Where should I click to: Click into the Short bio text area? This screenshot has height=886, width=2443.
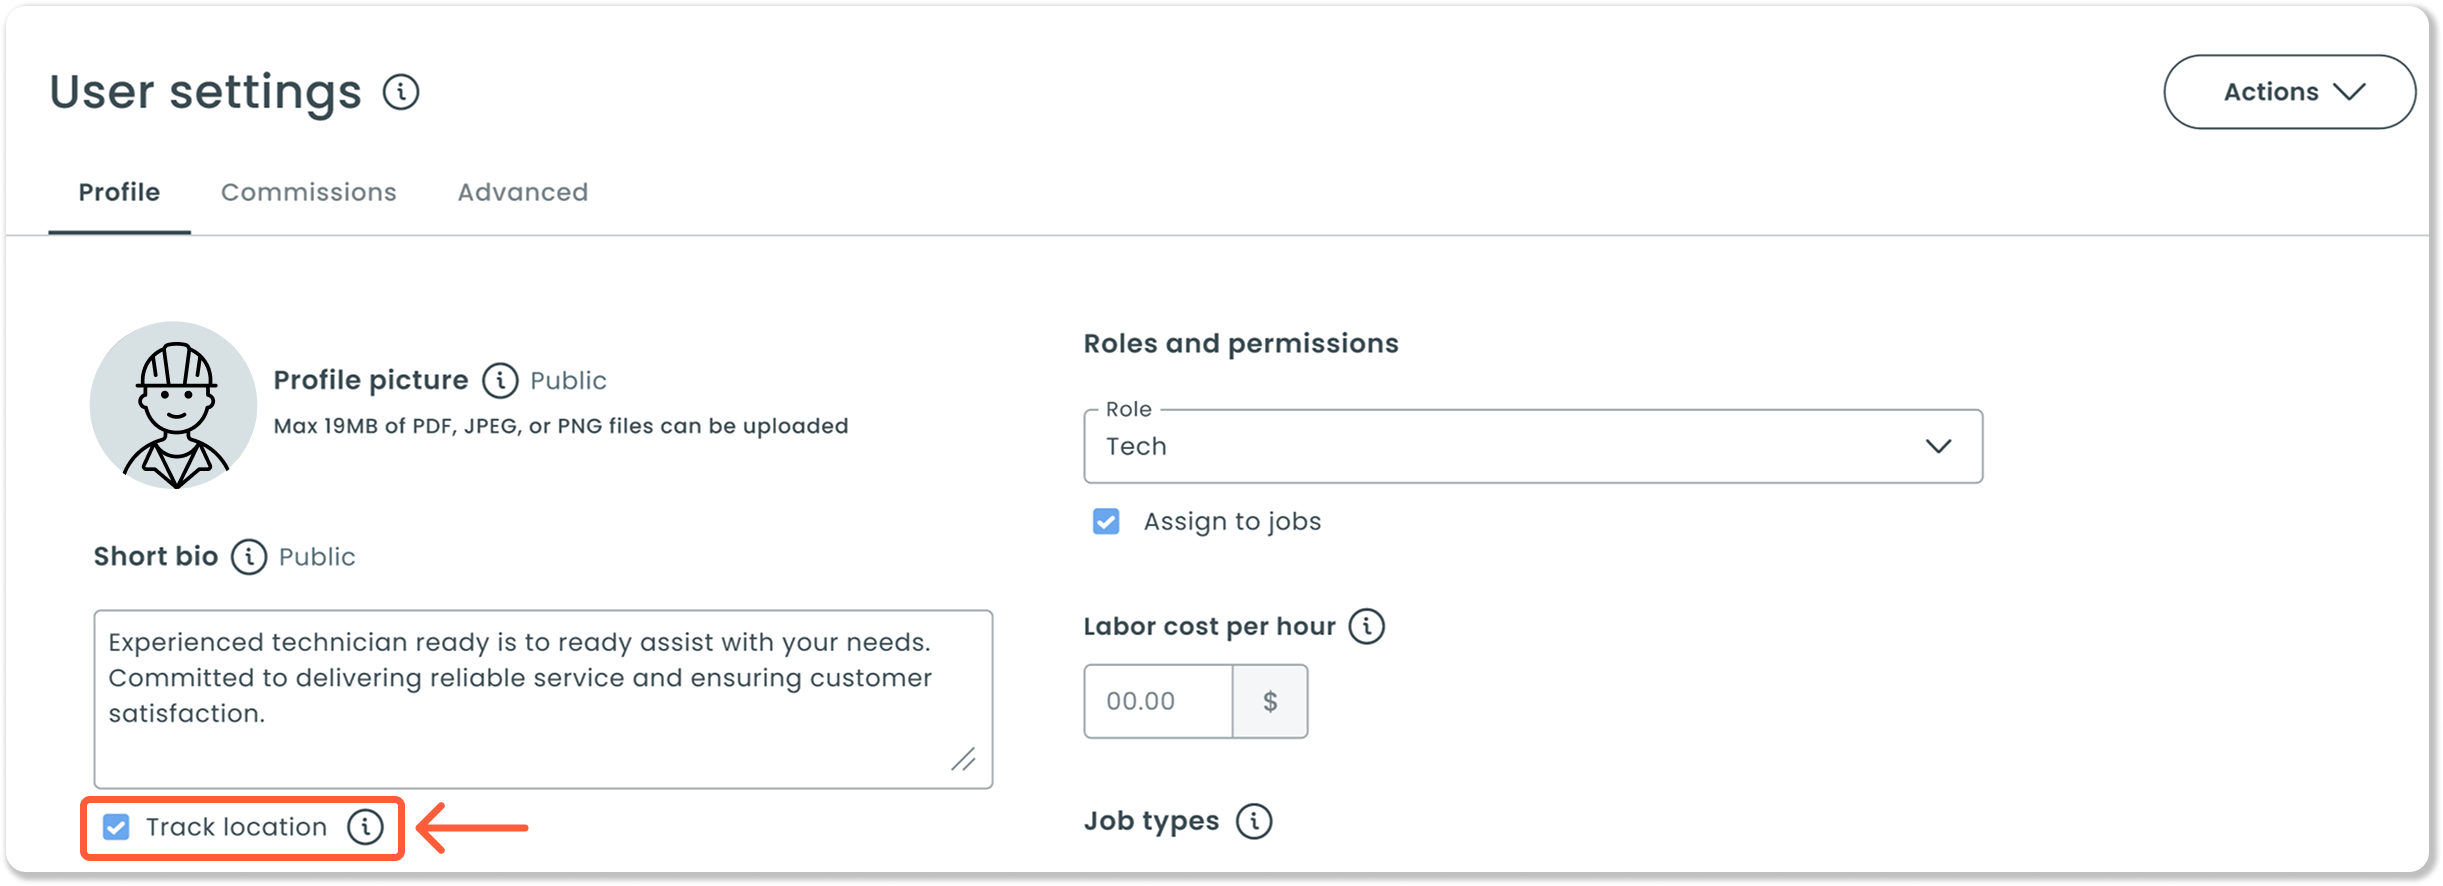coord(543,699)
